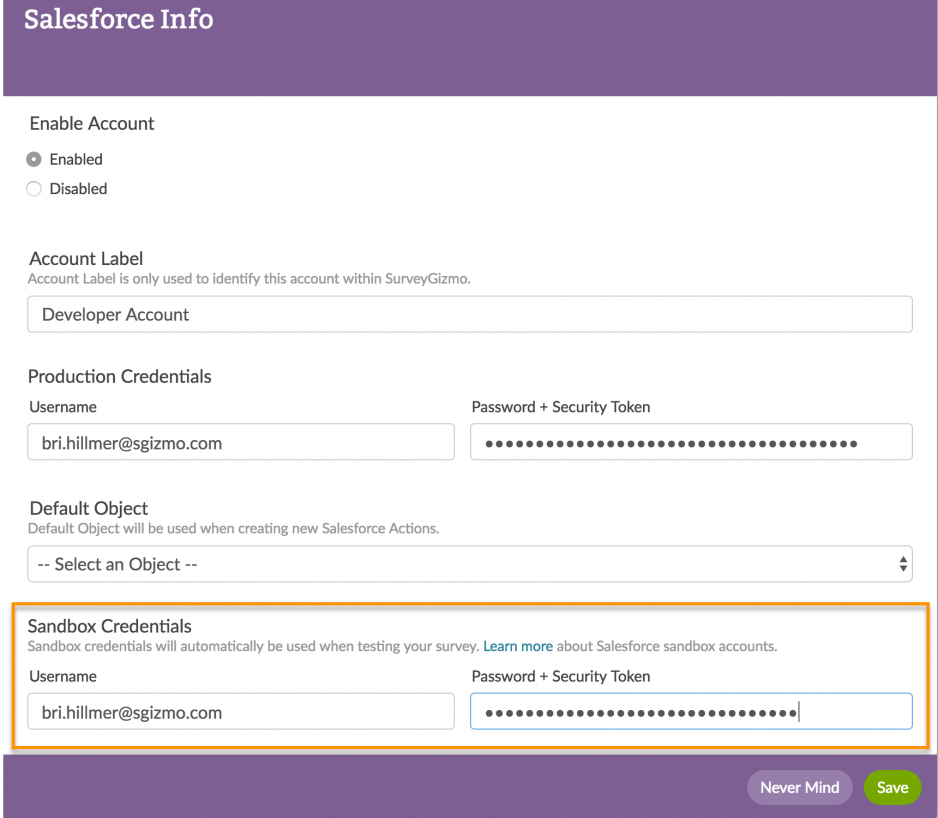Click the highlighted sandbox credentials area
Screen dimensions: 938x818
470,668
